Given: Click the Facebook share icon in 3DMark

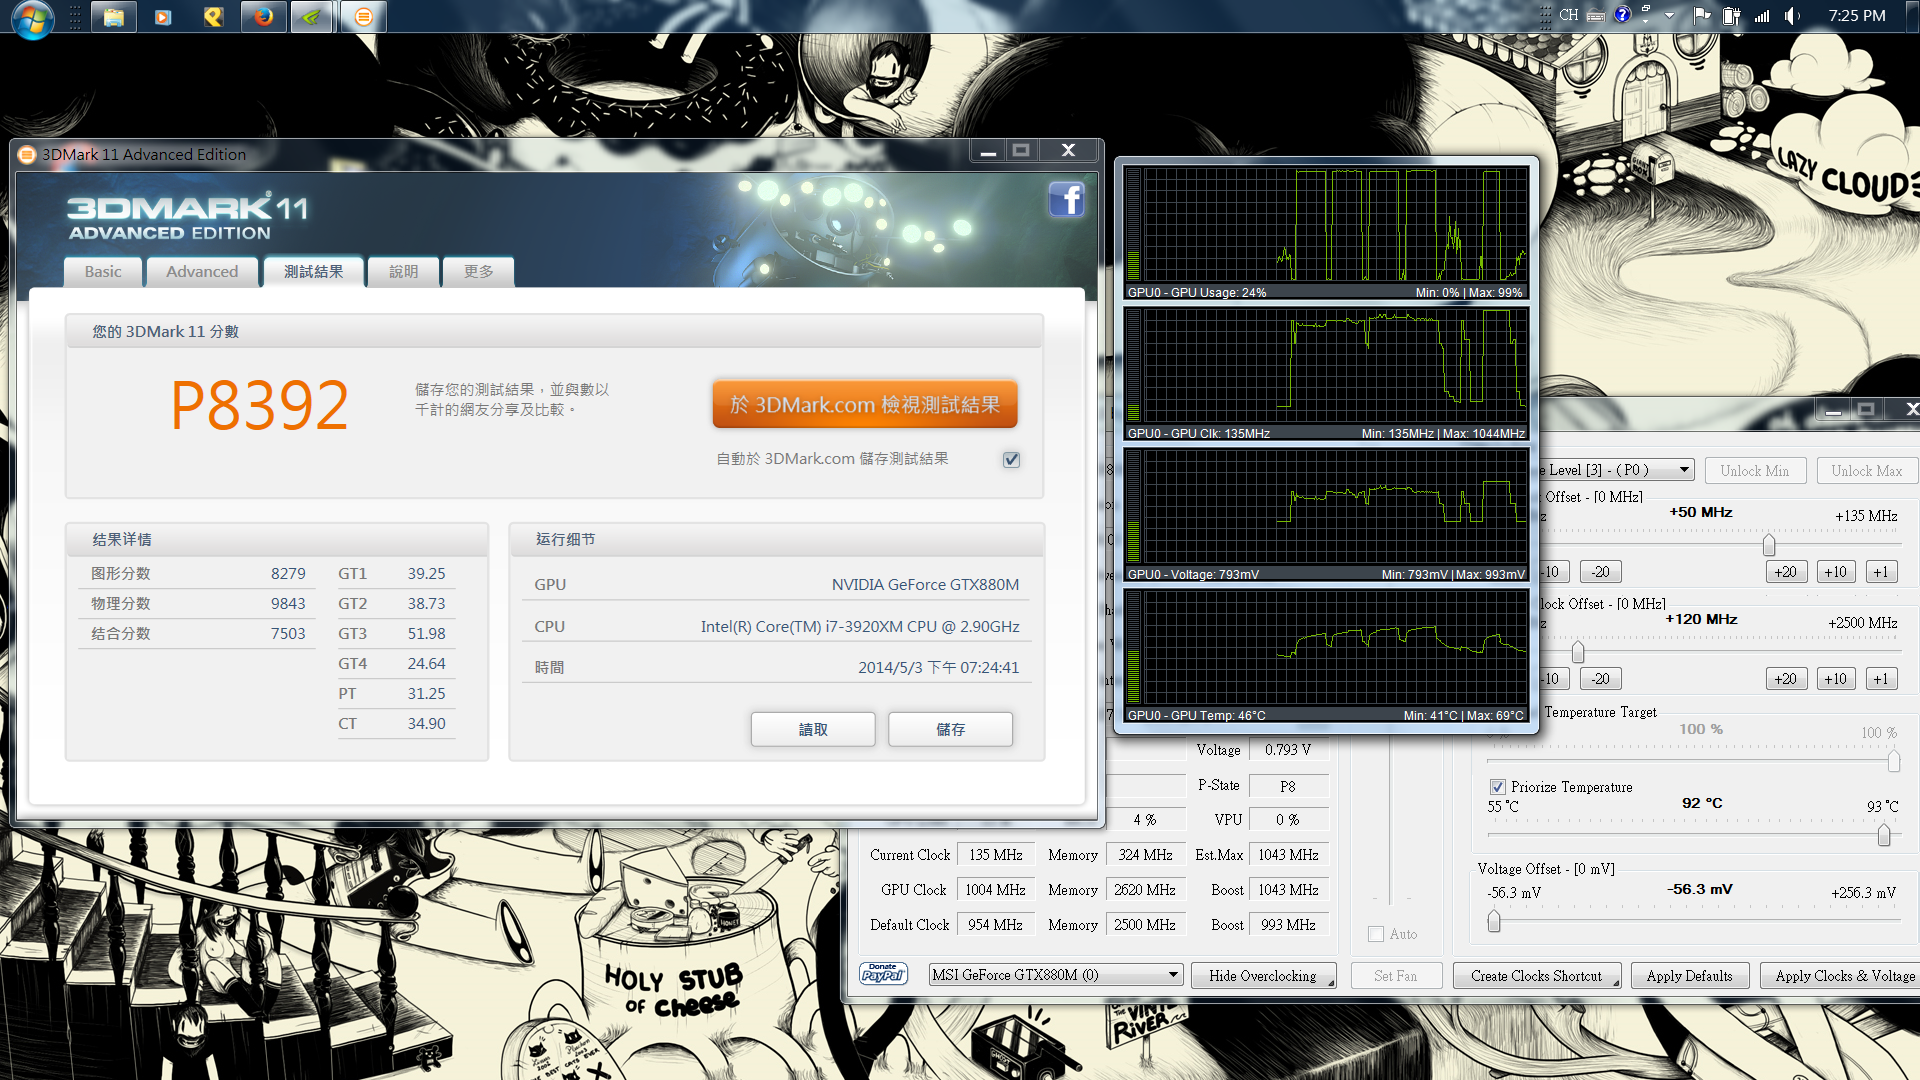Looking at the screenshot, I should (x=1067, y=200).
